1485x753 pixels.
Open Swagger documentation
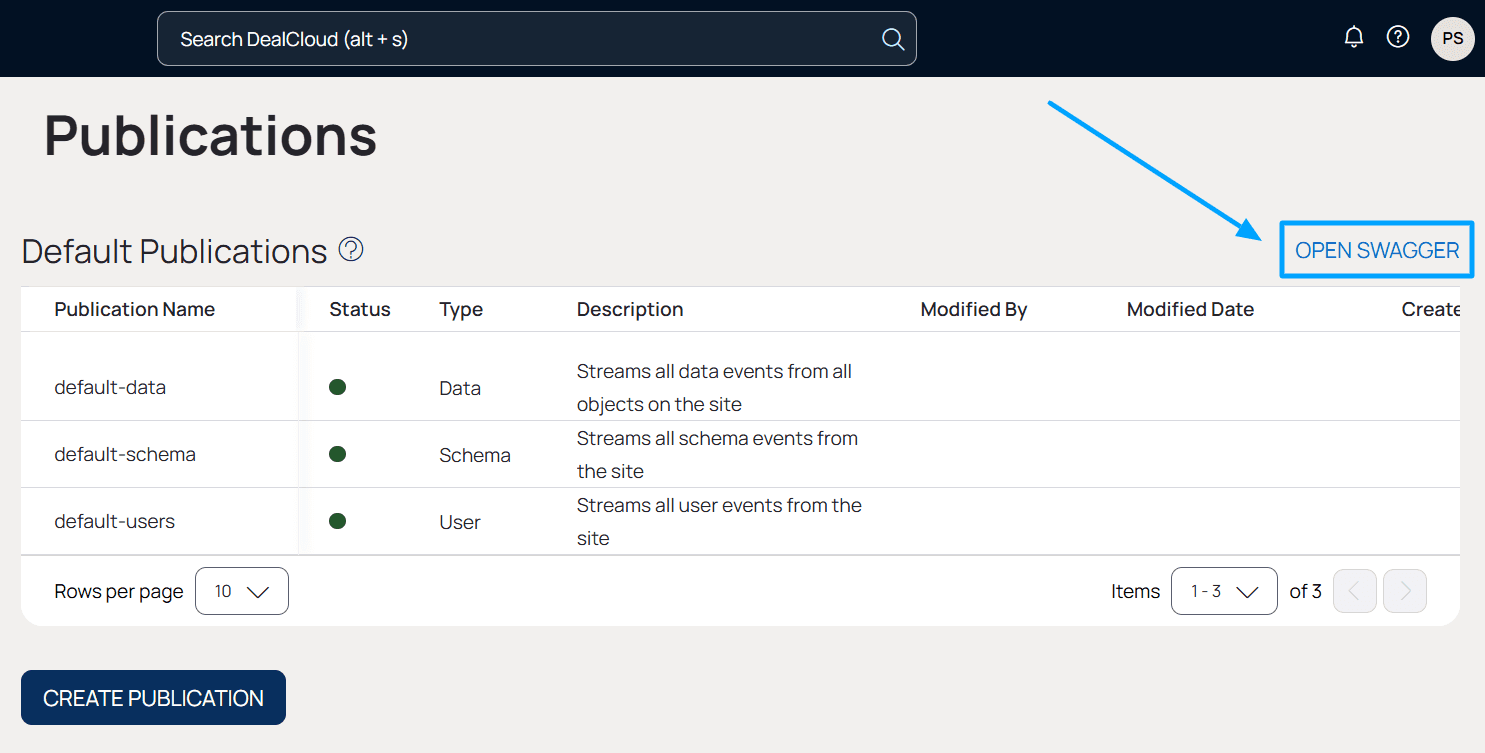click(x=1375, y=249)
